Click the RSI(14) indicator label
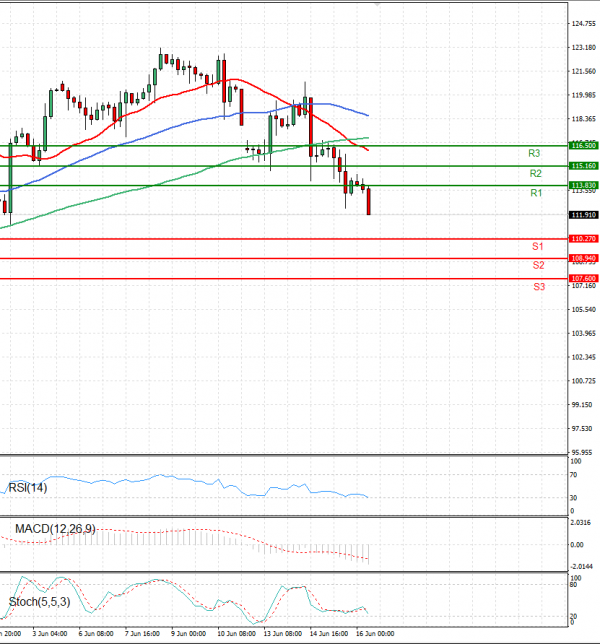 28,488
